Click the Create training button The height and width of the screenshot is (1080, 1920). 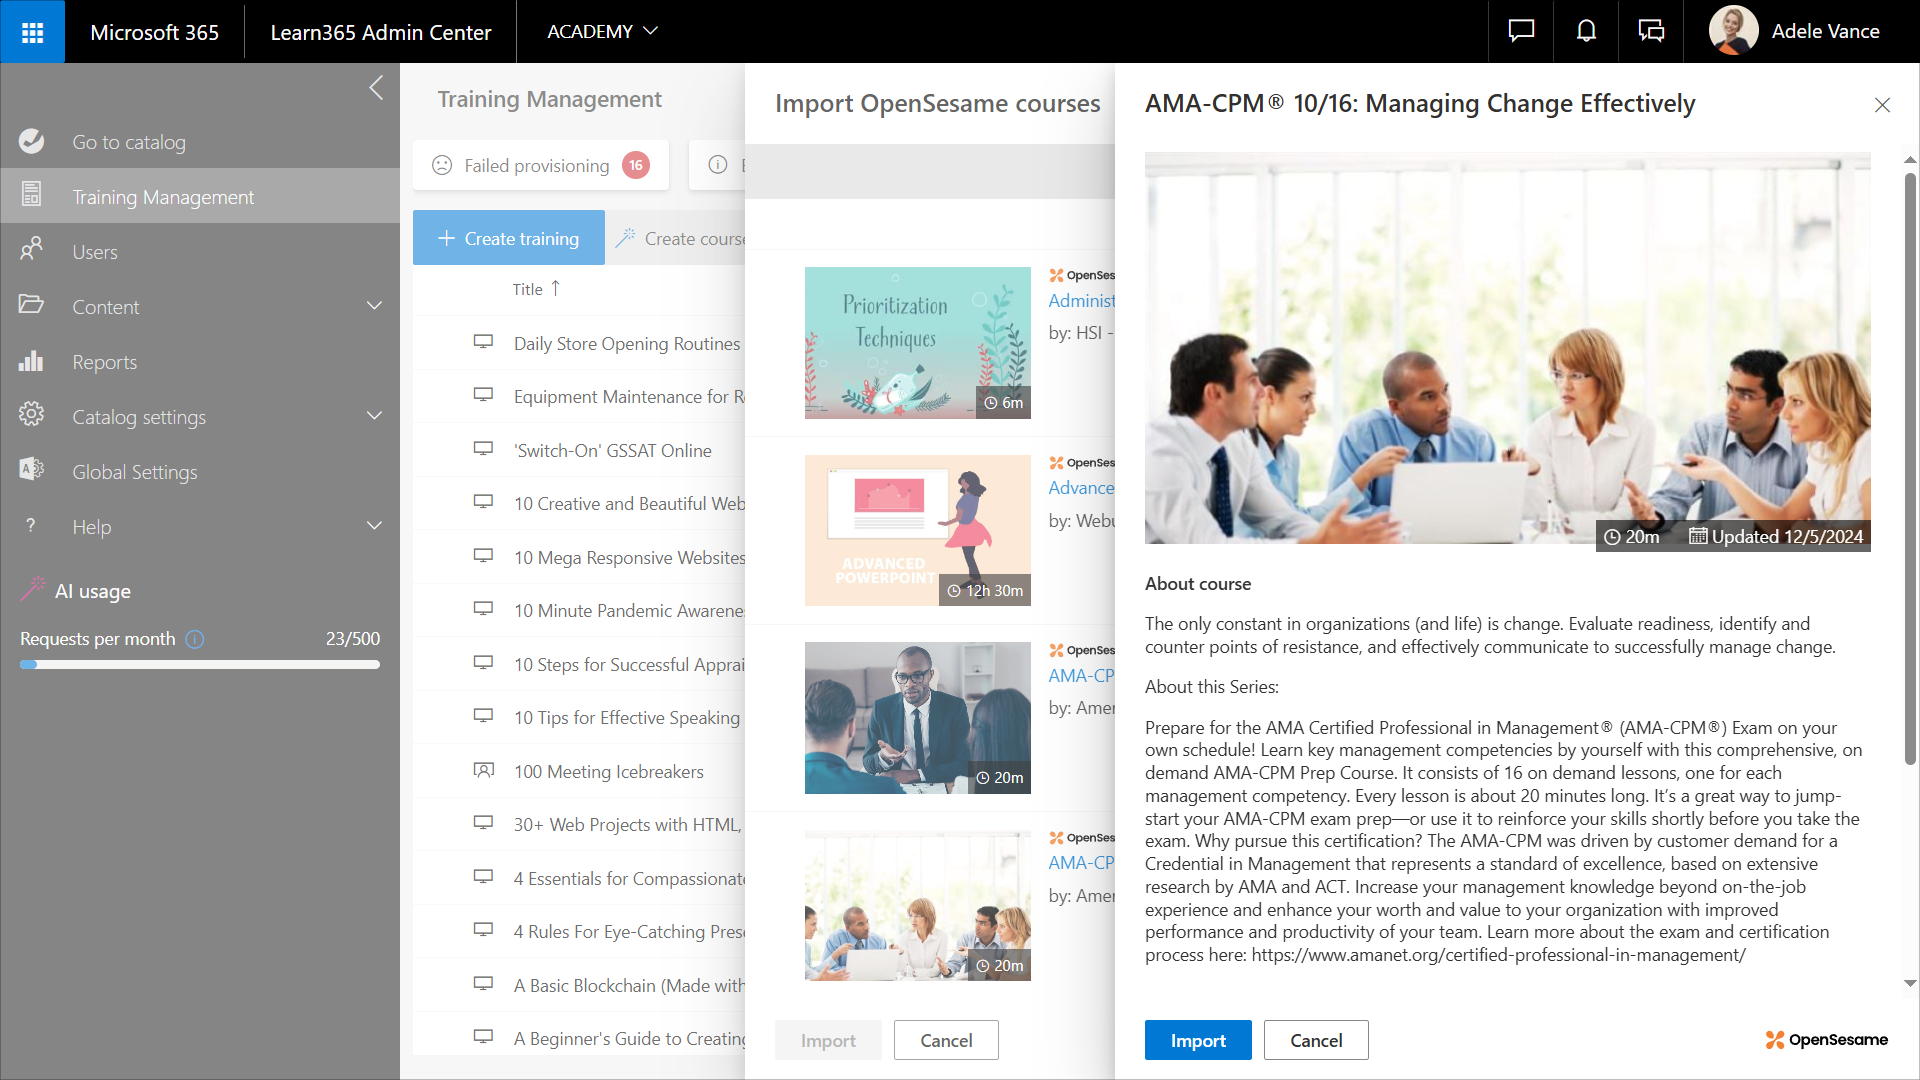509,238
